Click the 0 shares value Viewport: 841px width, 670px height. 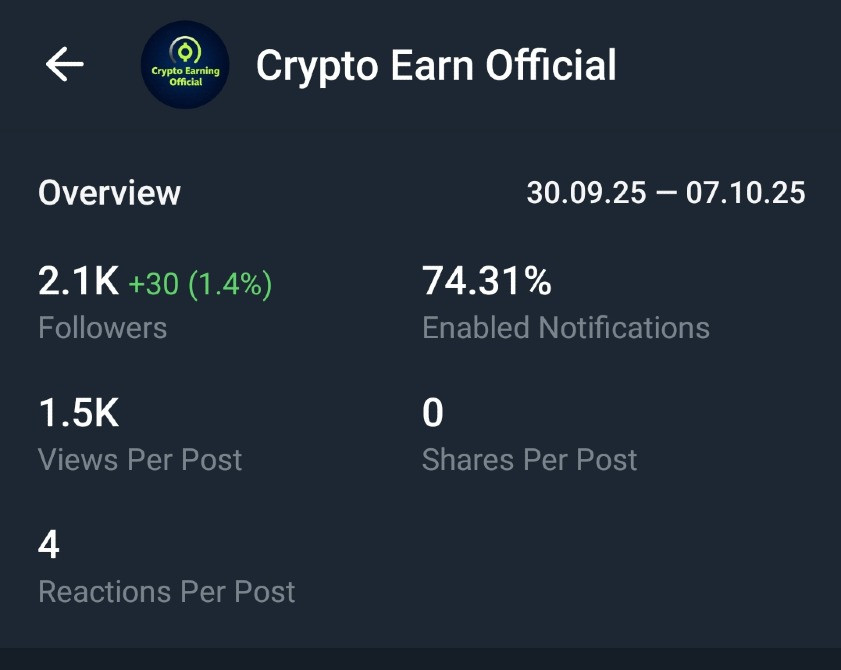[433, 414]
